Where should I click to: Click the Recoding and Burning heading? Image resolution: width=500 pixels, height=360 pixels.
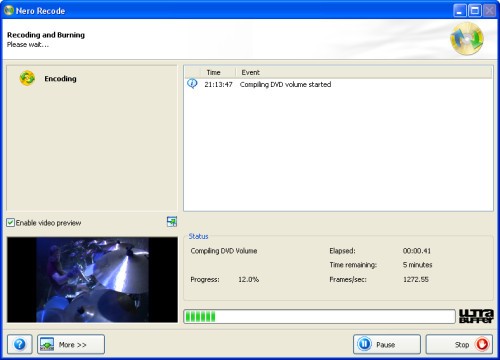point(46,35)
